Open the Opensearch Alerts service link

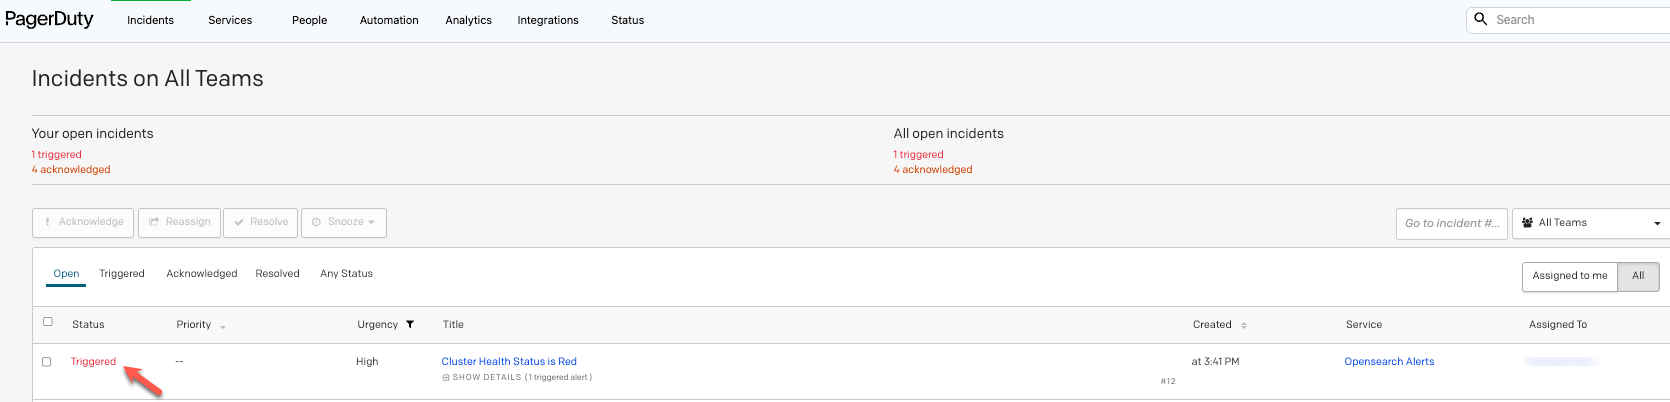(1389, 362)
